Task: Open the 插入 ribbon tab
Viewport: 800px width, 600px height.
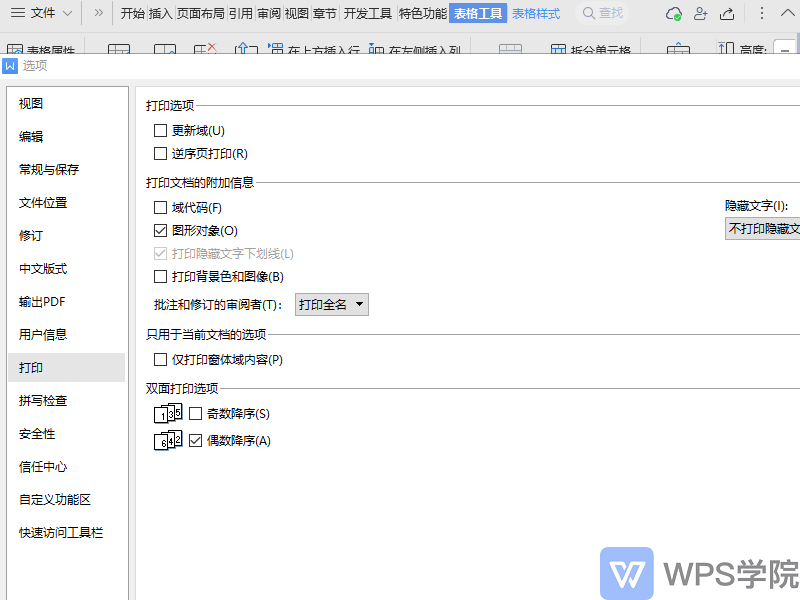Action: click(160, 13)
